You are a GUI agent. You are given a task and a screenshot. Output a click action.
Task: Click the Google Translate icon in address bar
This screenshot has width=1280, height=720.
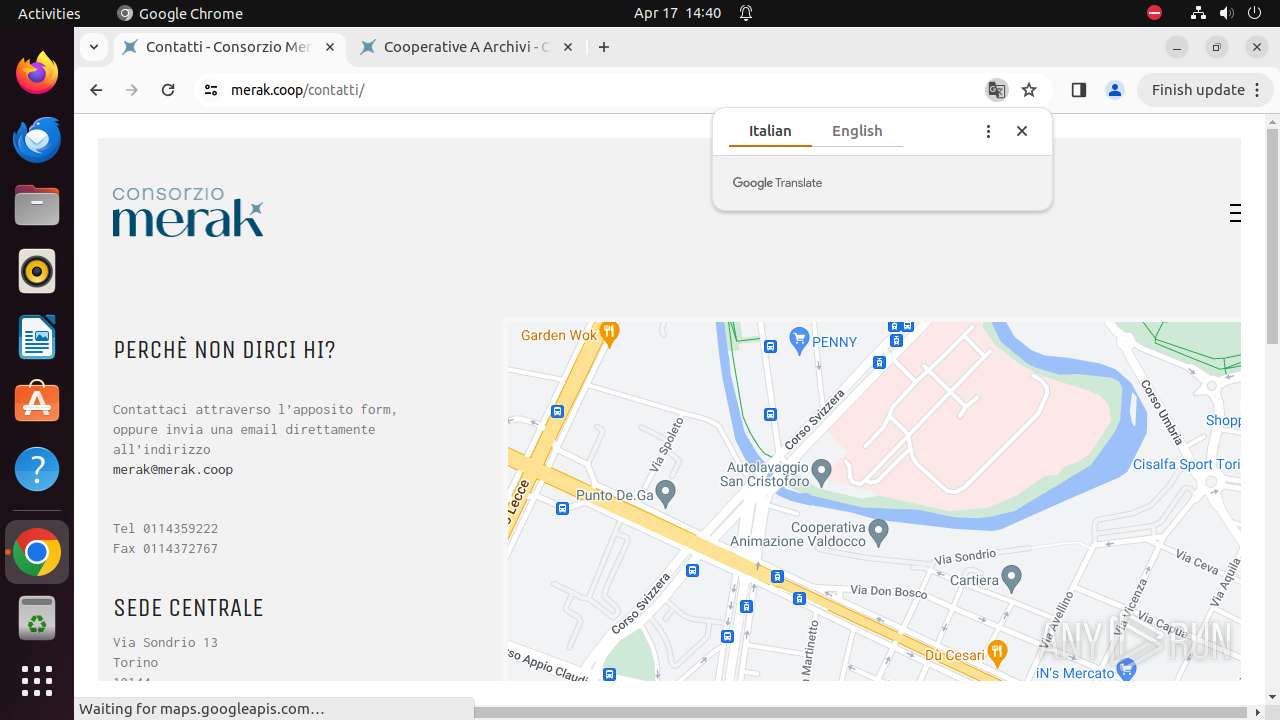(996, 90)
